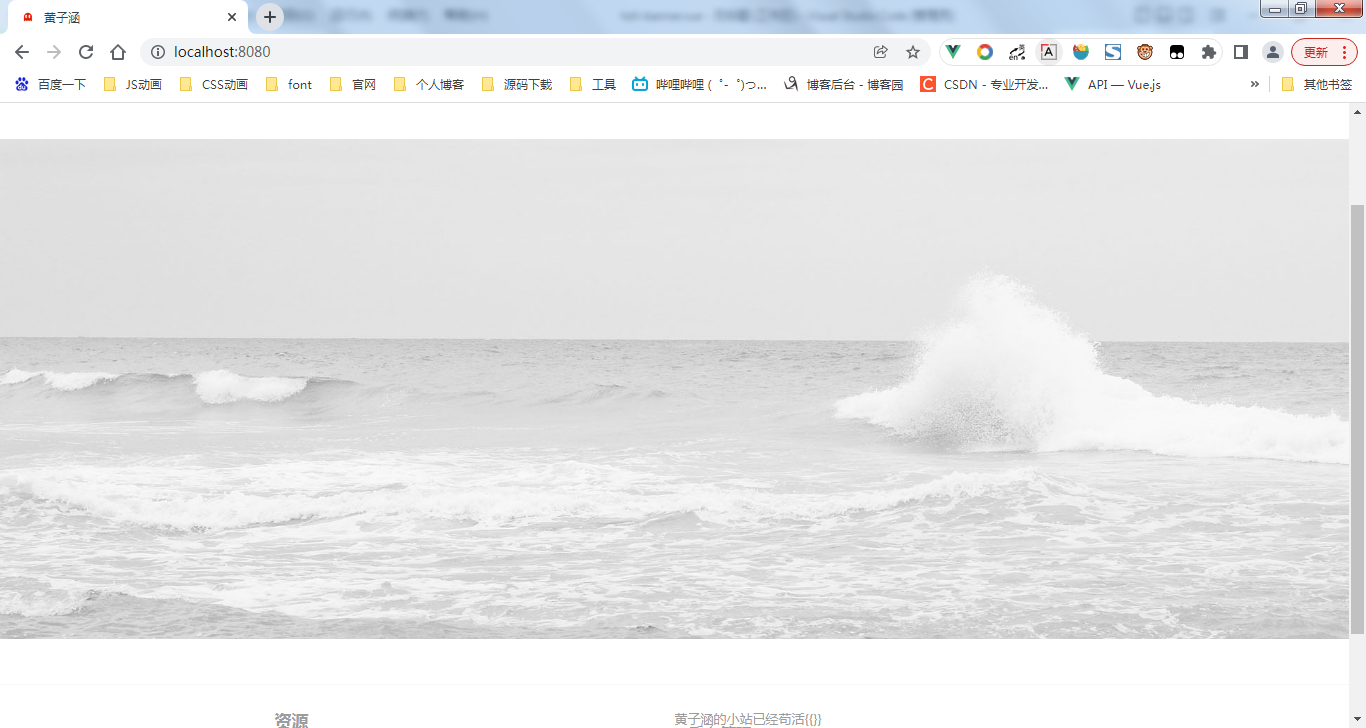This screenshot has height=728, width=1366.
Task: Open the 'en' translation extension
Action: 1017,52
